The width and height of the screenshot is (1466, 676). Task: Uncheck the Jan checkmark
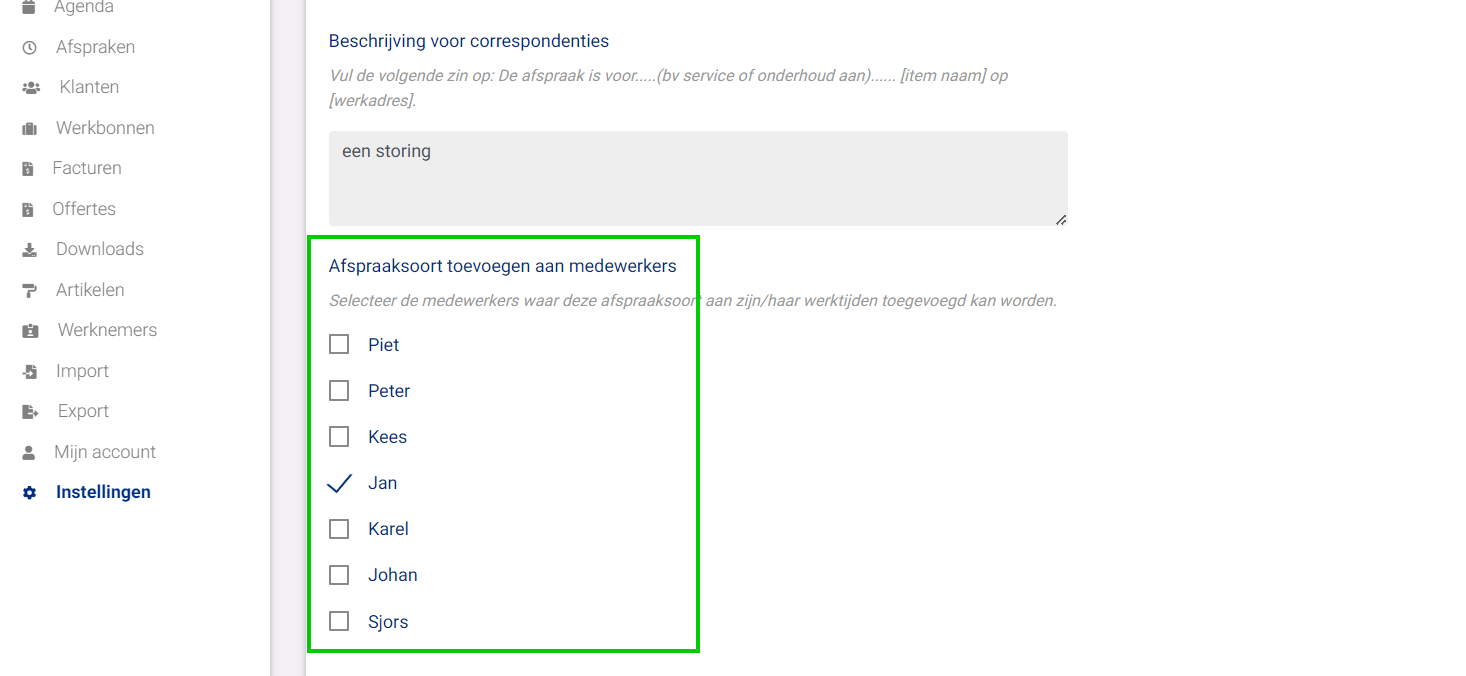pyautogui.click(x=339, y=483)
